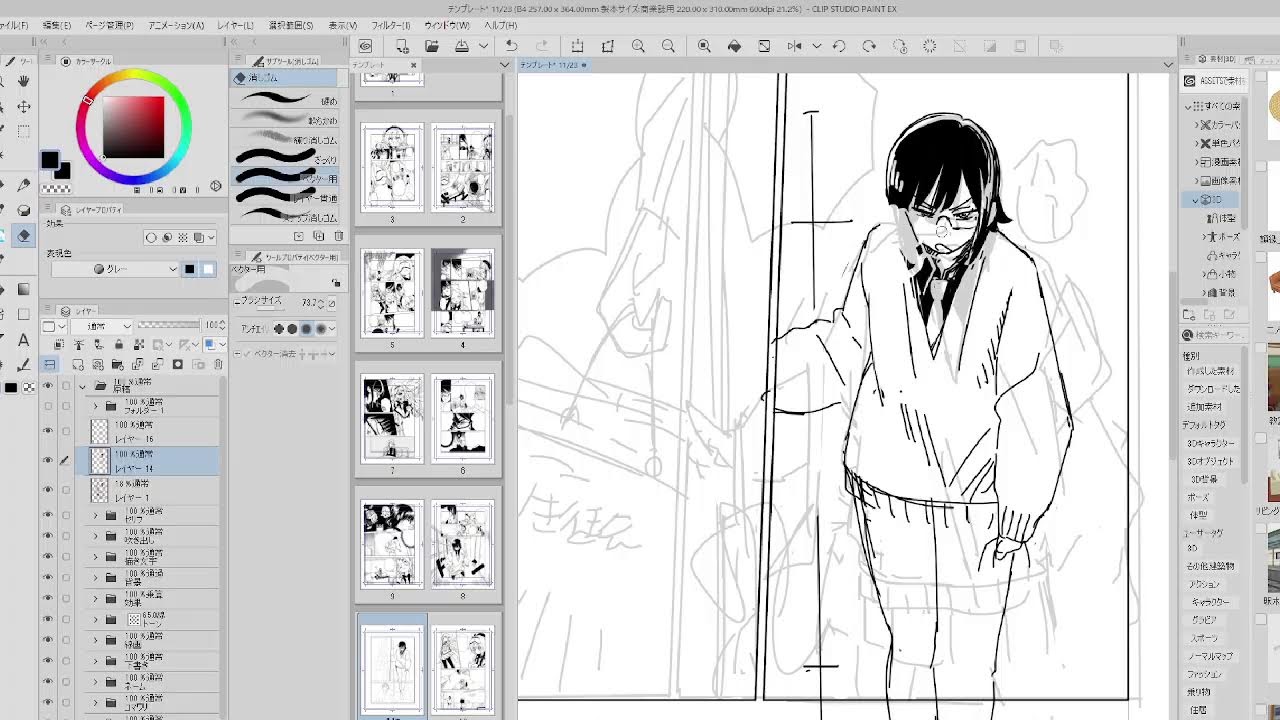The image size is (1280, 720).
Task: Open the フィルター(I) menu
Action: click(391, 25)
